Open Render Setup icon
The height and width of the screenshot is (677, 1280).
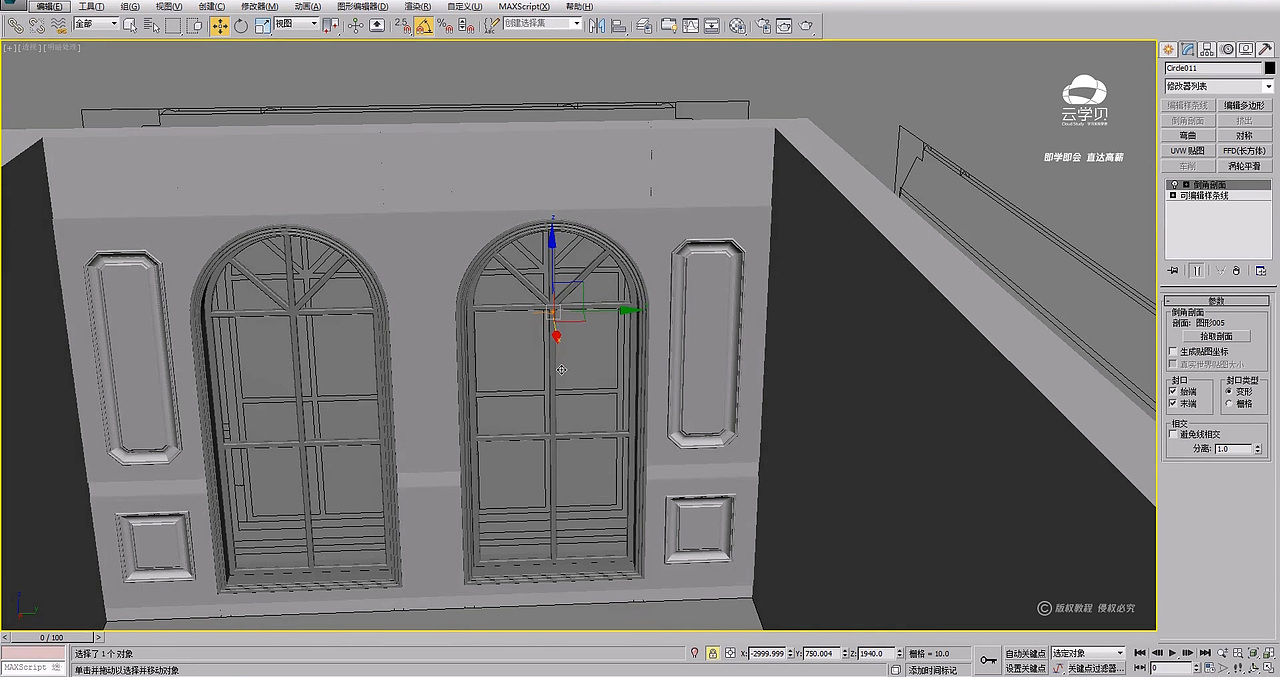[x=763, y=24]
